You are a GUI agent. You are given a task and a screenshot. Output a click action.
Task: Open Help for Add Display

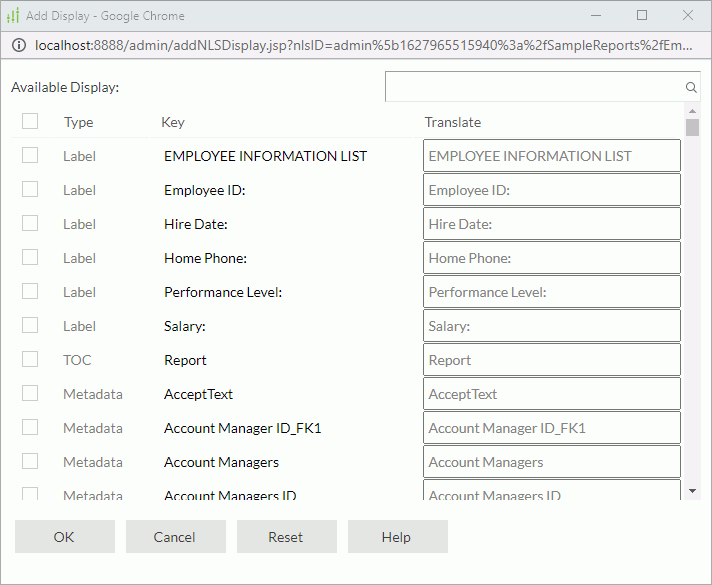397,537
